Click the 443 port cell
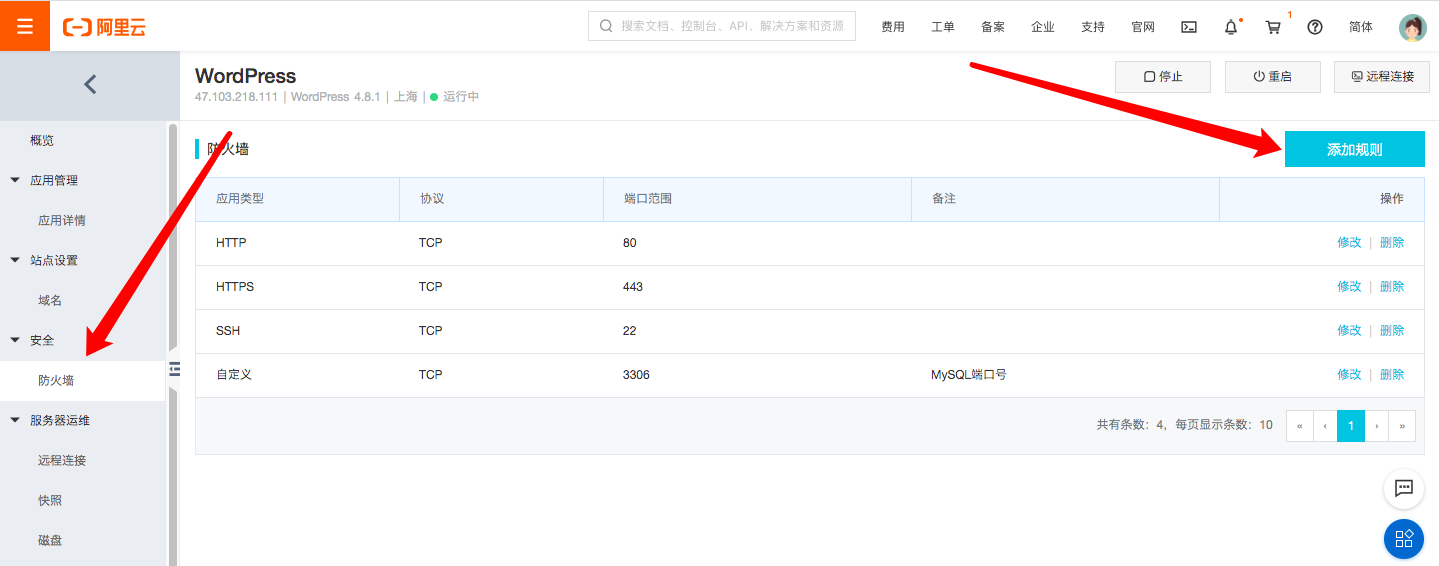1439x566 pixels. tap(633, 287)
